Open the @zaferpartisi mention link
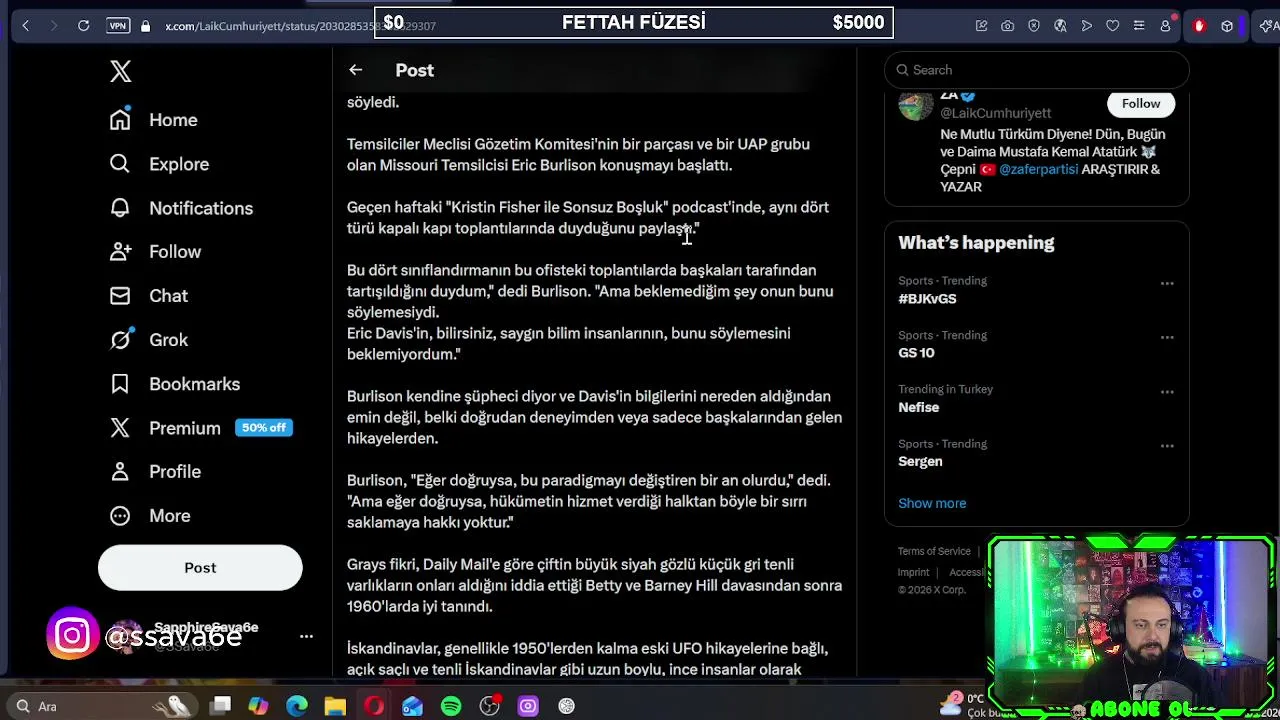The height and width of the screenshot is (720, 1280). pos(1039,169)
